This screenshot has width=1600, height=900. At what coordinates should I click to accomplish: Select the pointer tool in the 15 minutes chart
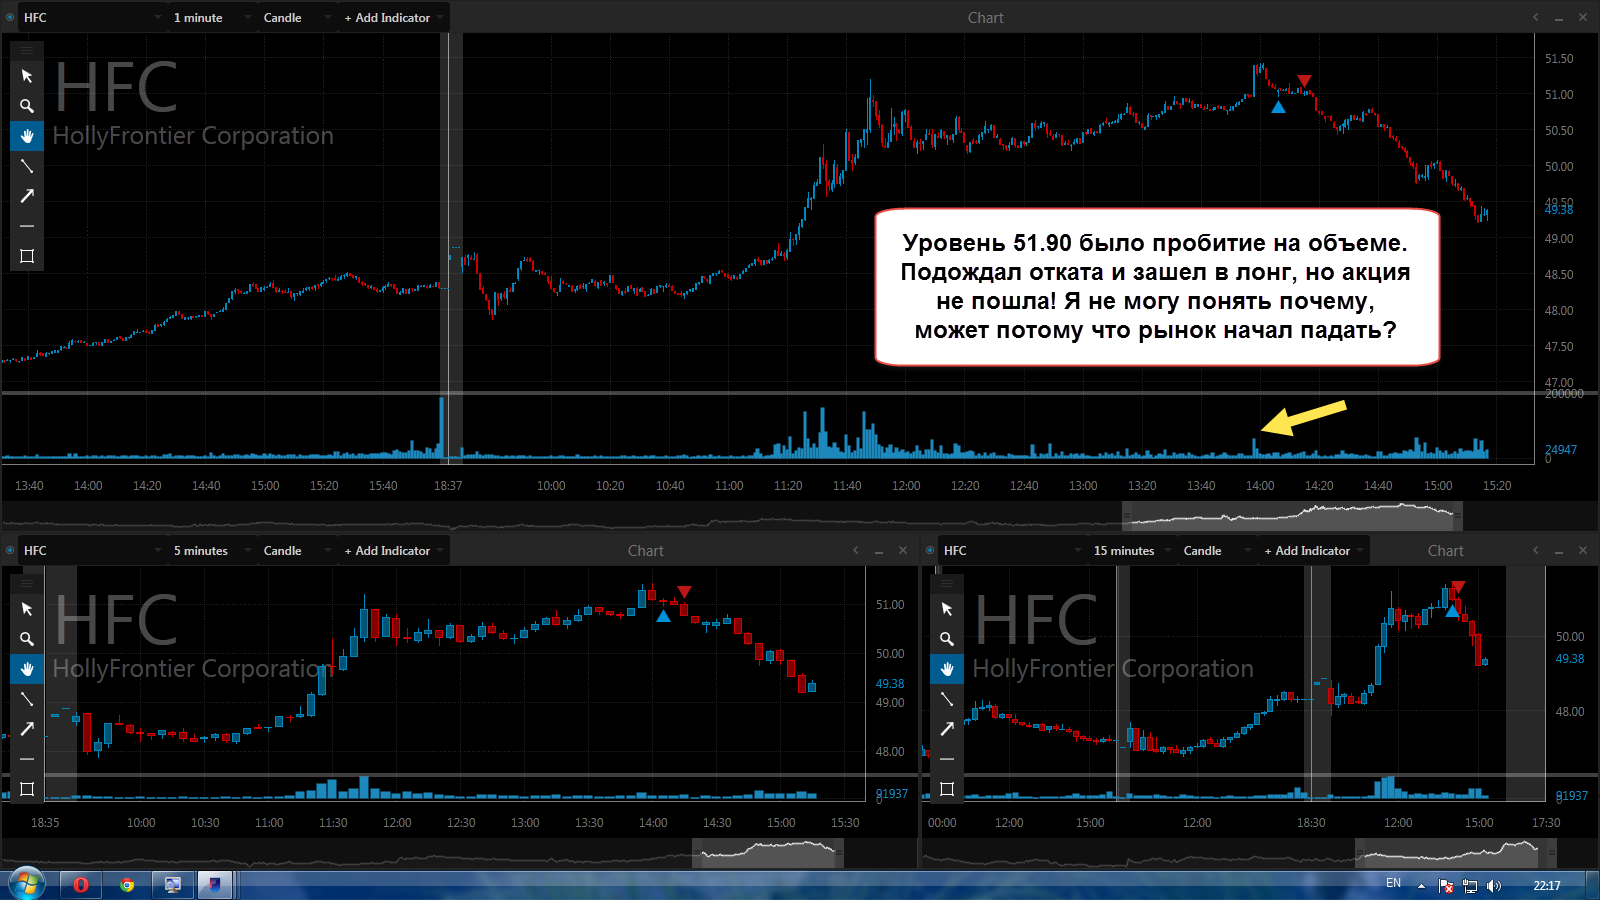pos(947,609)
